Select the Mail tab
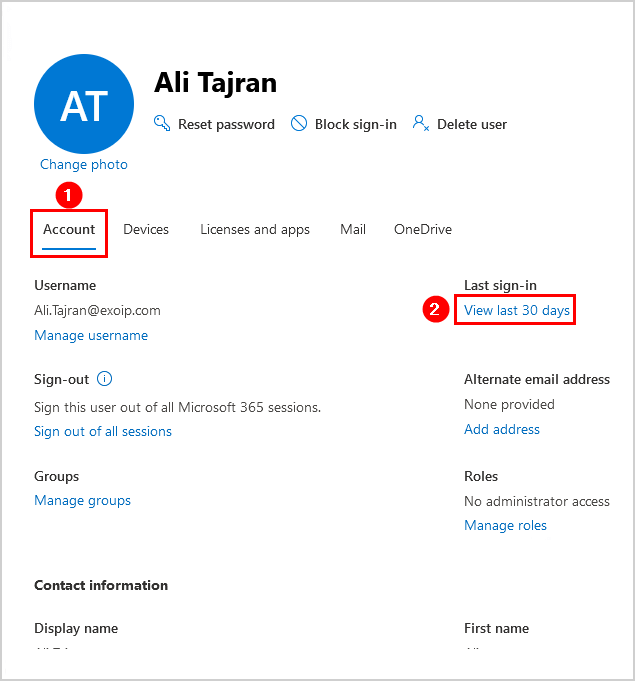Viewport: 635px width, 681px height. click(x=353, y=229)
